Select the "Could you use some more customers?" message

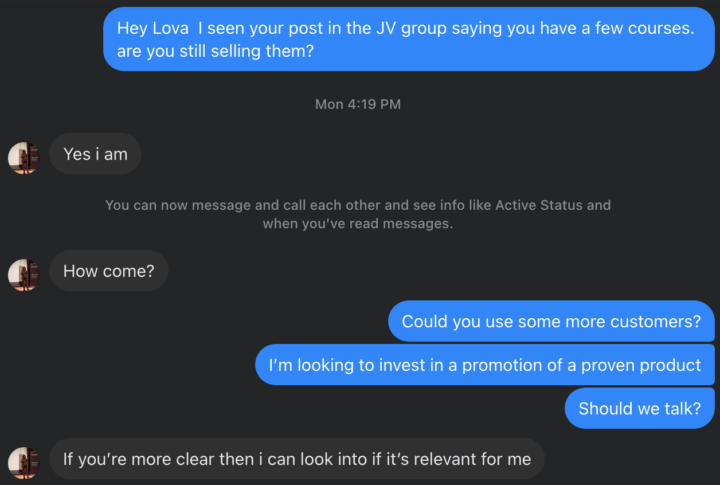click(551, 321)
